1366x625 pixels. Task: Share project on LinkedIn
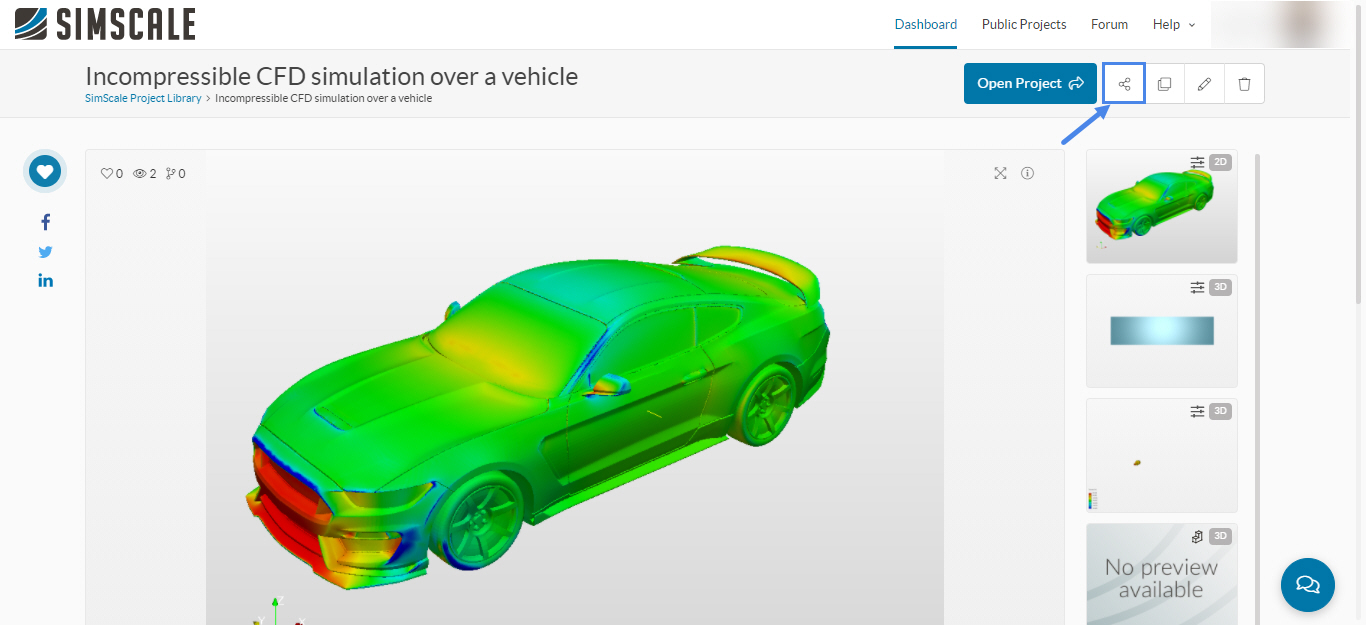point(45,281)
